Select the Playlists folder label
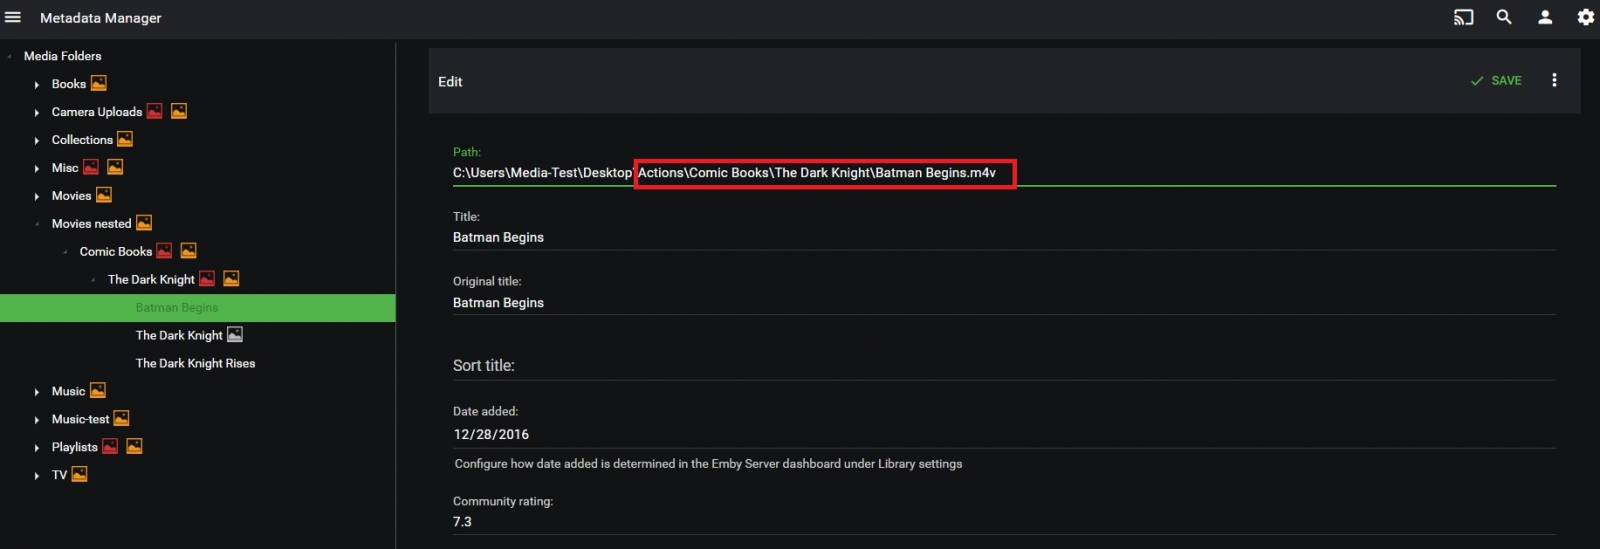The image size is (1600, 549). (x=75, y=447)
